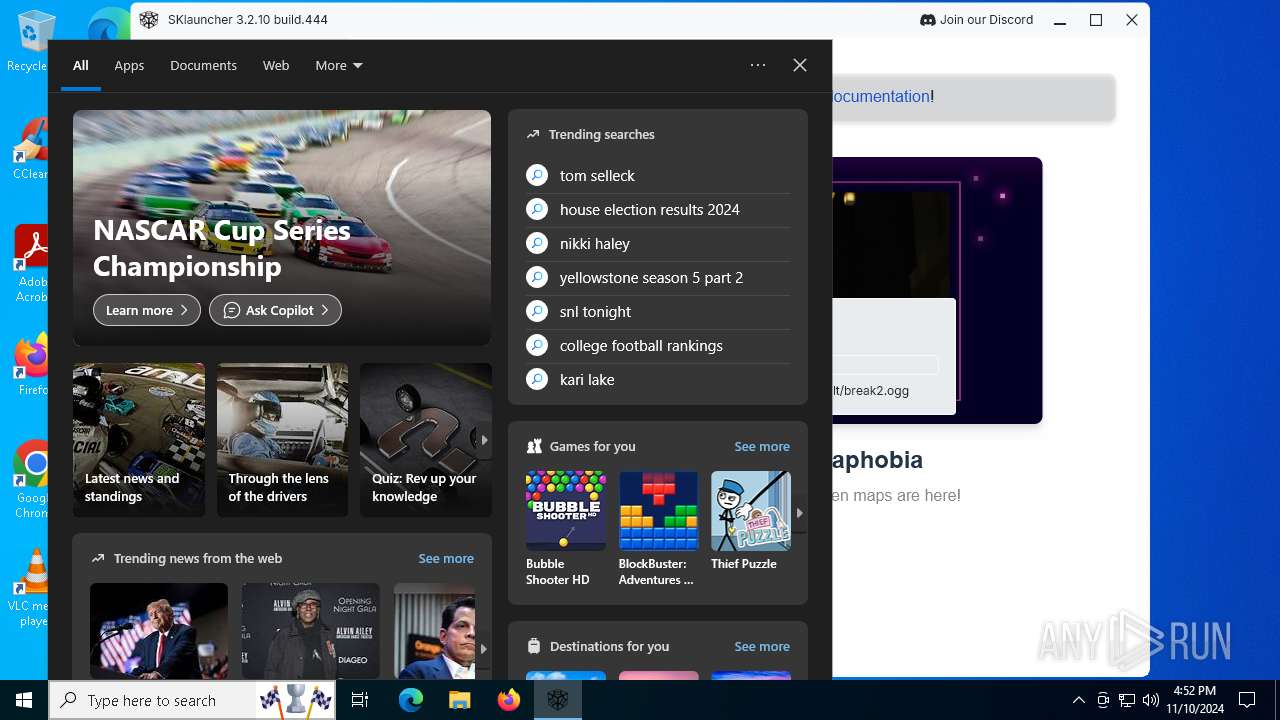This screenshot has width=1280, height=720.
Task: Open See more for Games for you
Action: point(762,446)
